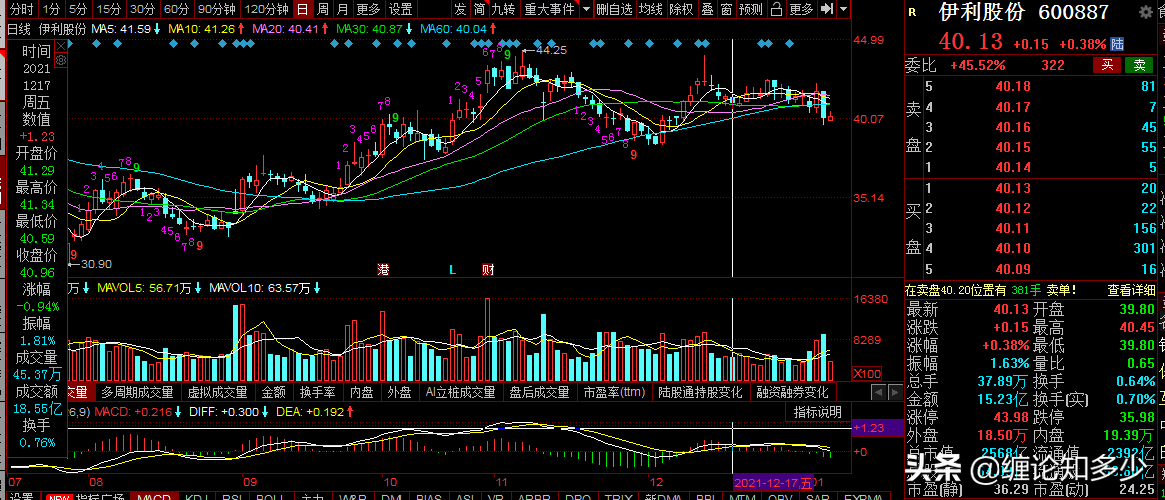Expand arrow next to 重大事件
This screenshot has height=500, width=1165.
pos(586,10)
